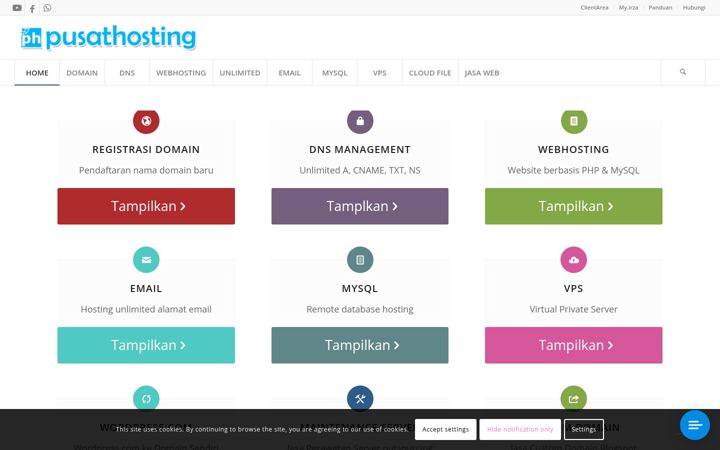The height and width of the screenshot is (450, 720).
Task: Open the CLOUD FILE menu item
Action: pos(430,73)
